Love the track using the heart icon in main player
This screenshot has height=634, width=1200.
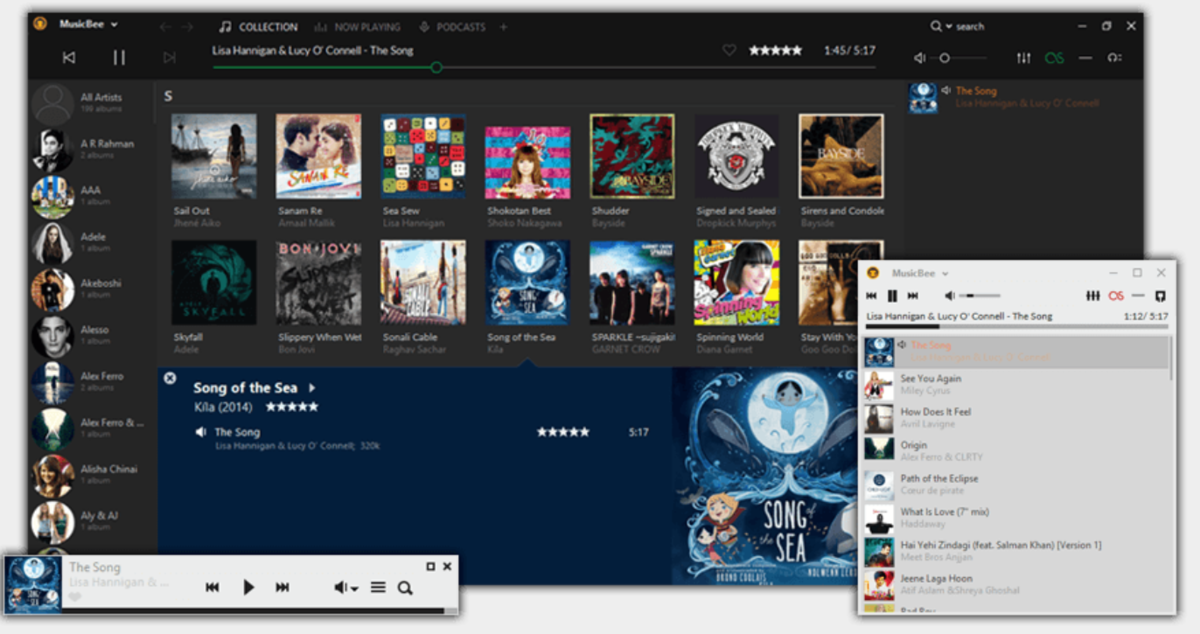(729, 51)
